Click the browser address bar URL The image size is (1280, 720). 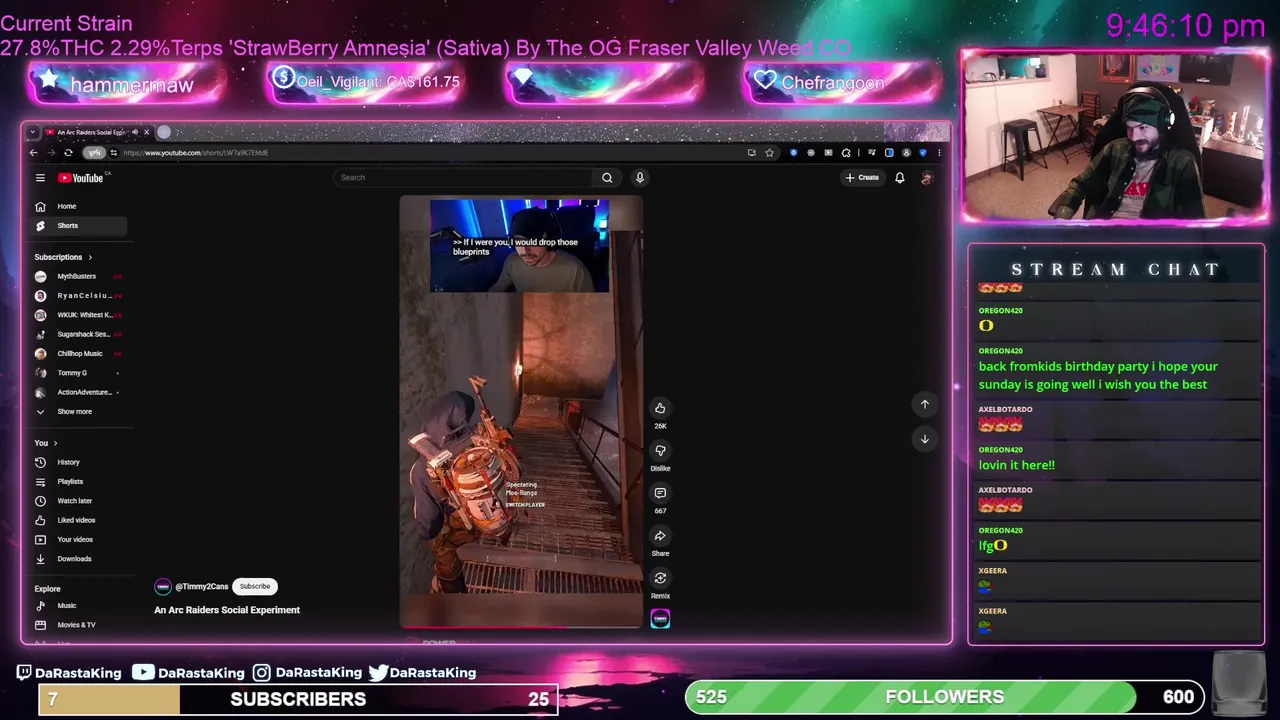196,153
